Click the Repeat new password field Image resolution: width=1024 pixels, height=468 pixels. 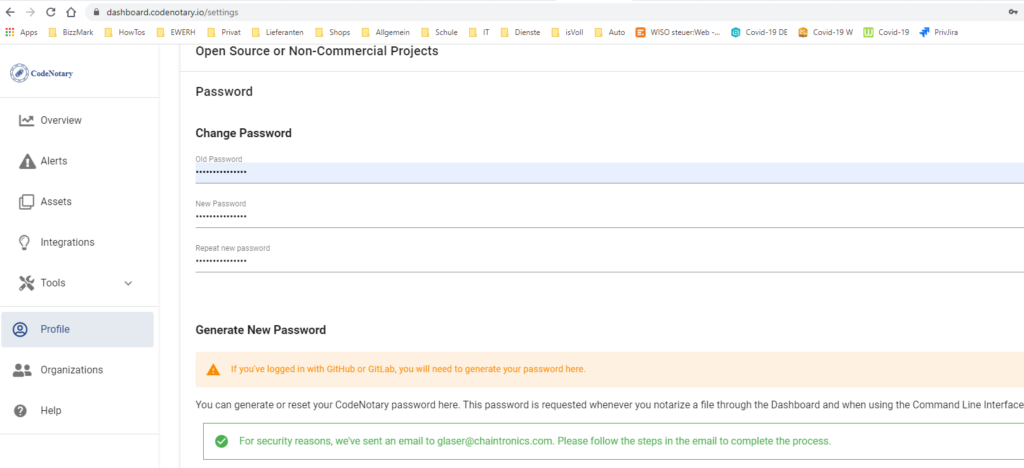600,260
